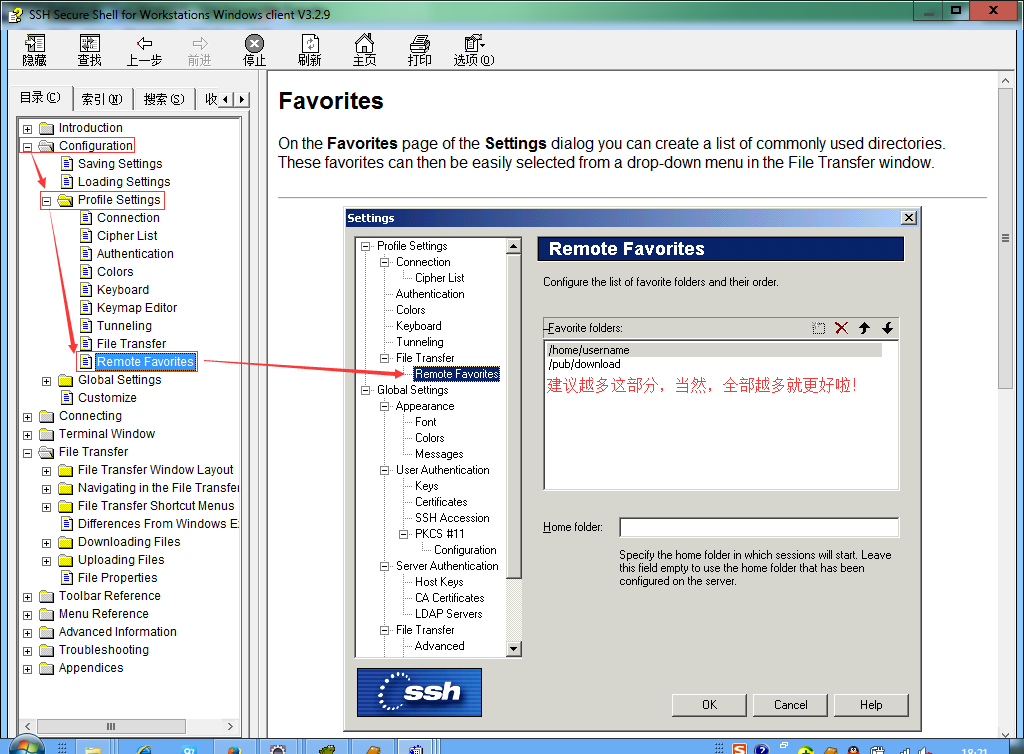Click the Windows Start button
The width and height of the screenshot is (1024, 754).
click(25, 745)
